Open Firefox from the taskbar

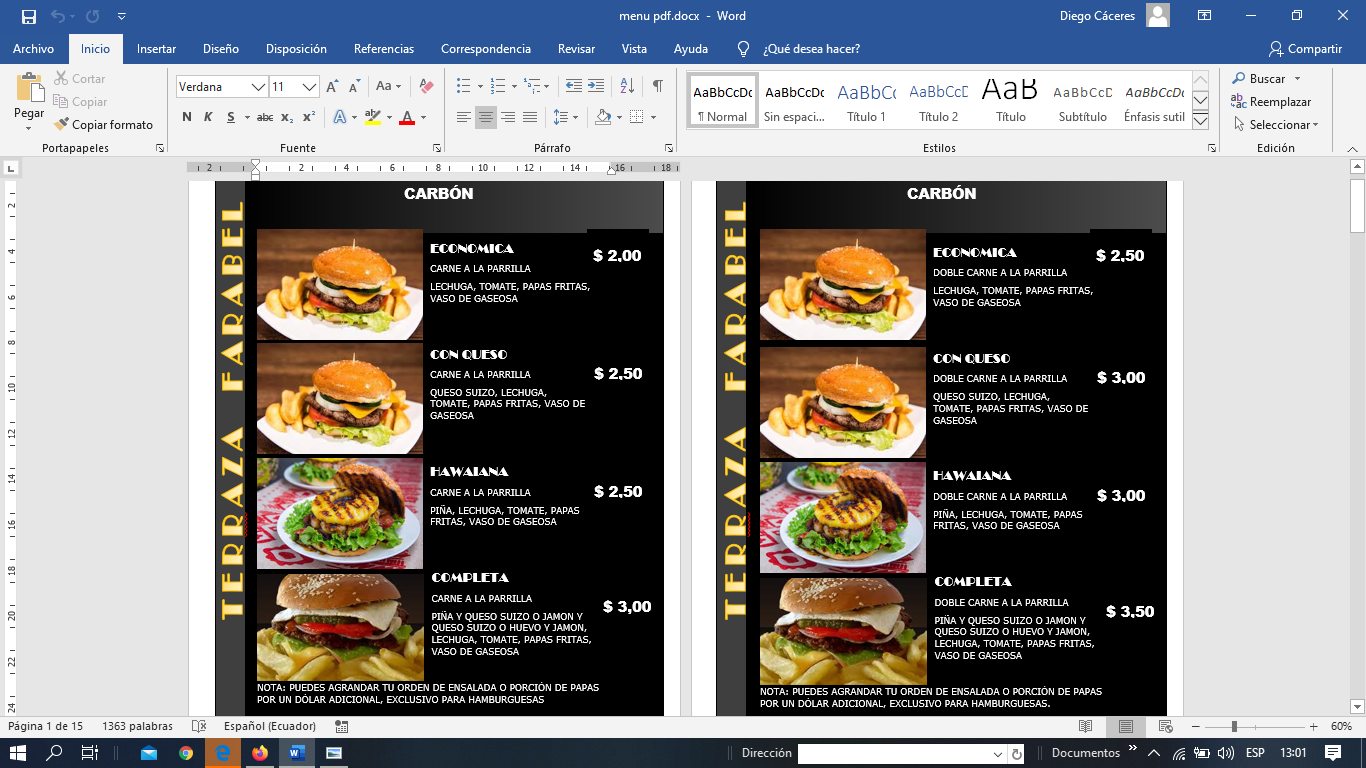point(260,753)
